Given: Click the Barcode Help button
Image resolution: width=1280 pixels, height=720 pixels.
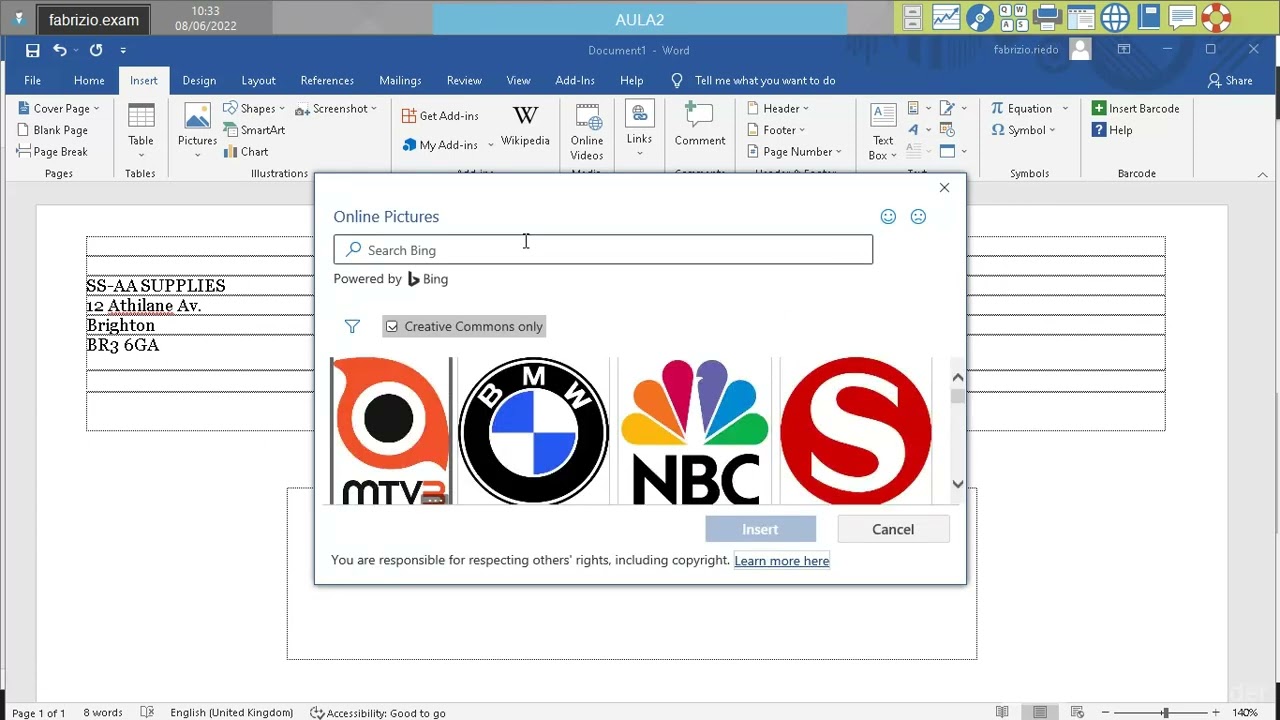Looking at the screenshot, I should pos(1112,130).
